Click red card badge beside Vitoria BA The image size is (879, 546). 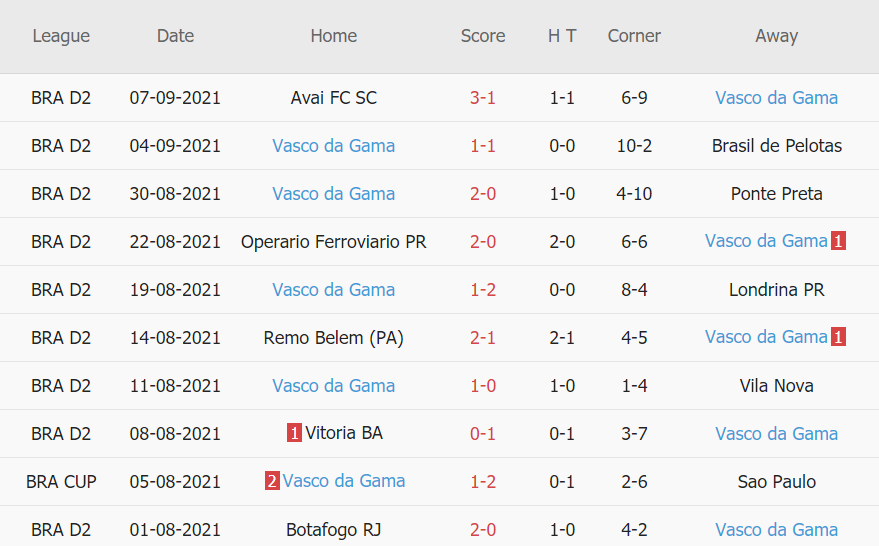(294, 433)
